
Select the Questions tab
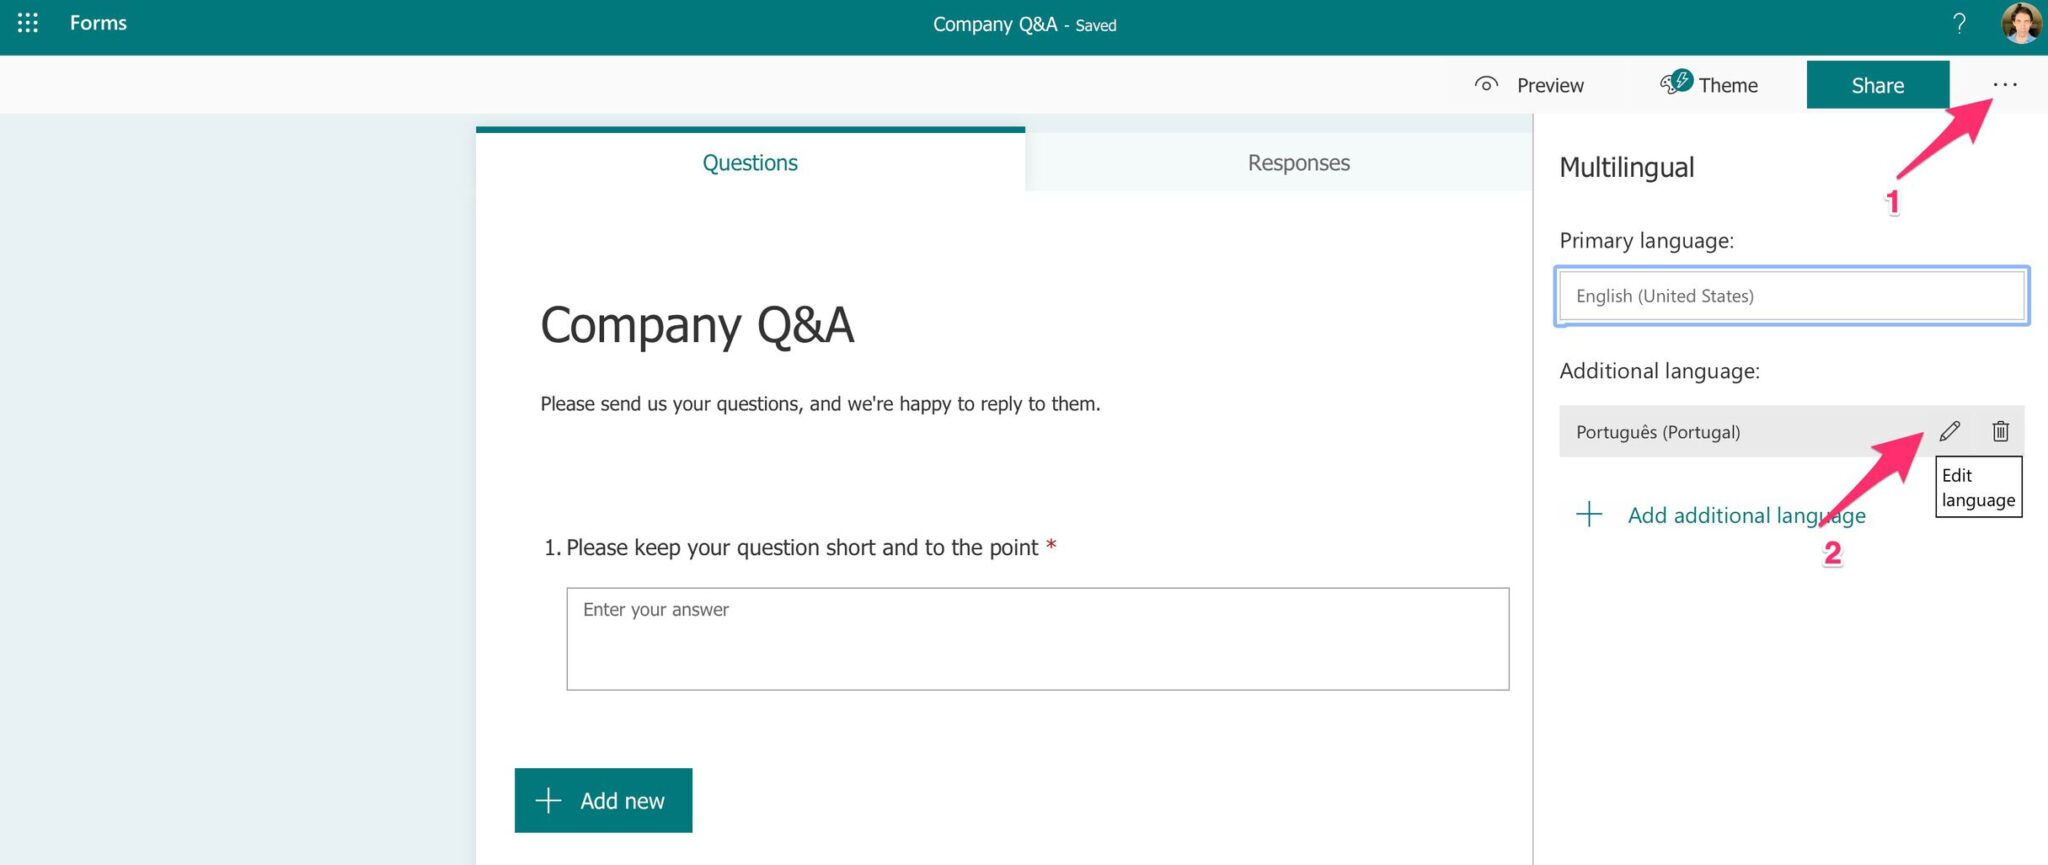click(x=749, y=162)
